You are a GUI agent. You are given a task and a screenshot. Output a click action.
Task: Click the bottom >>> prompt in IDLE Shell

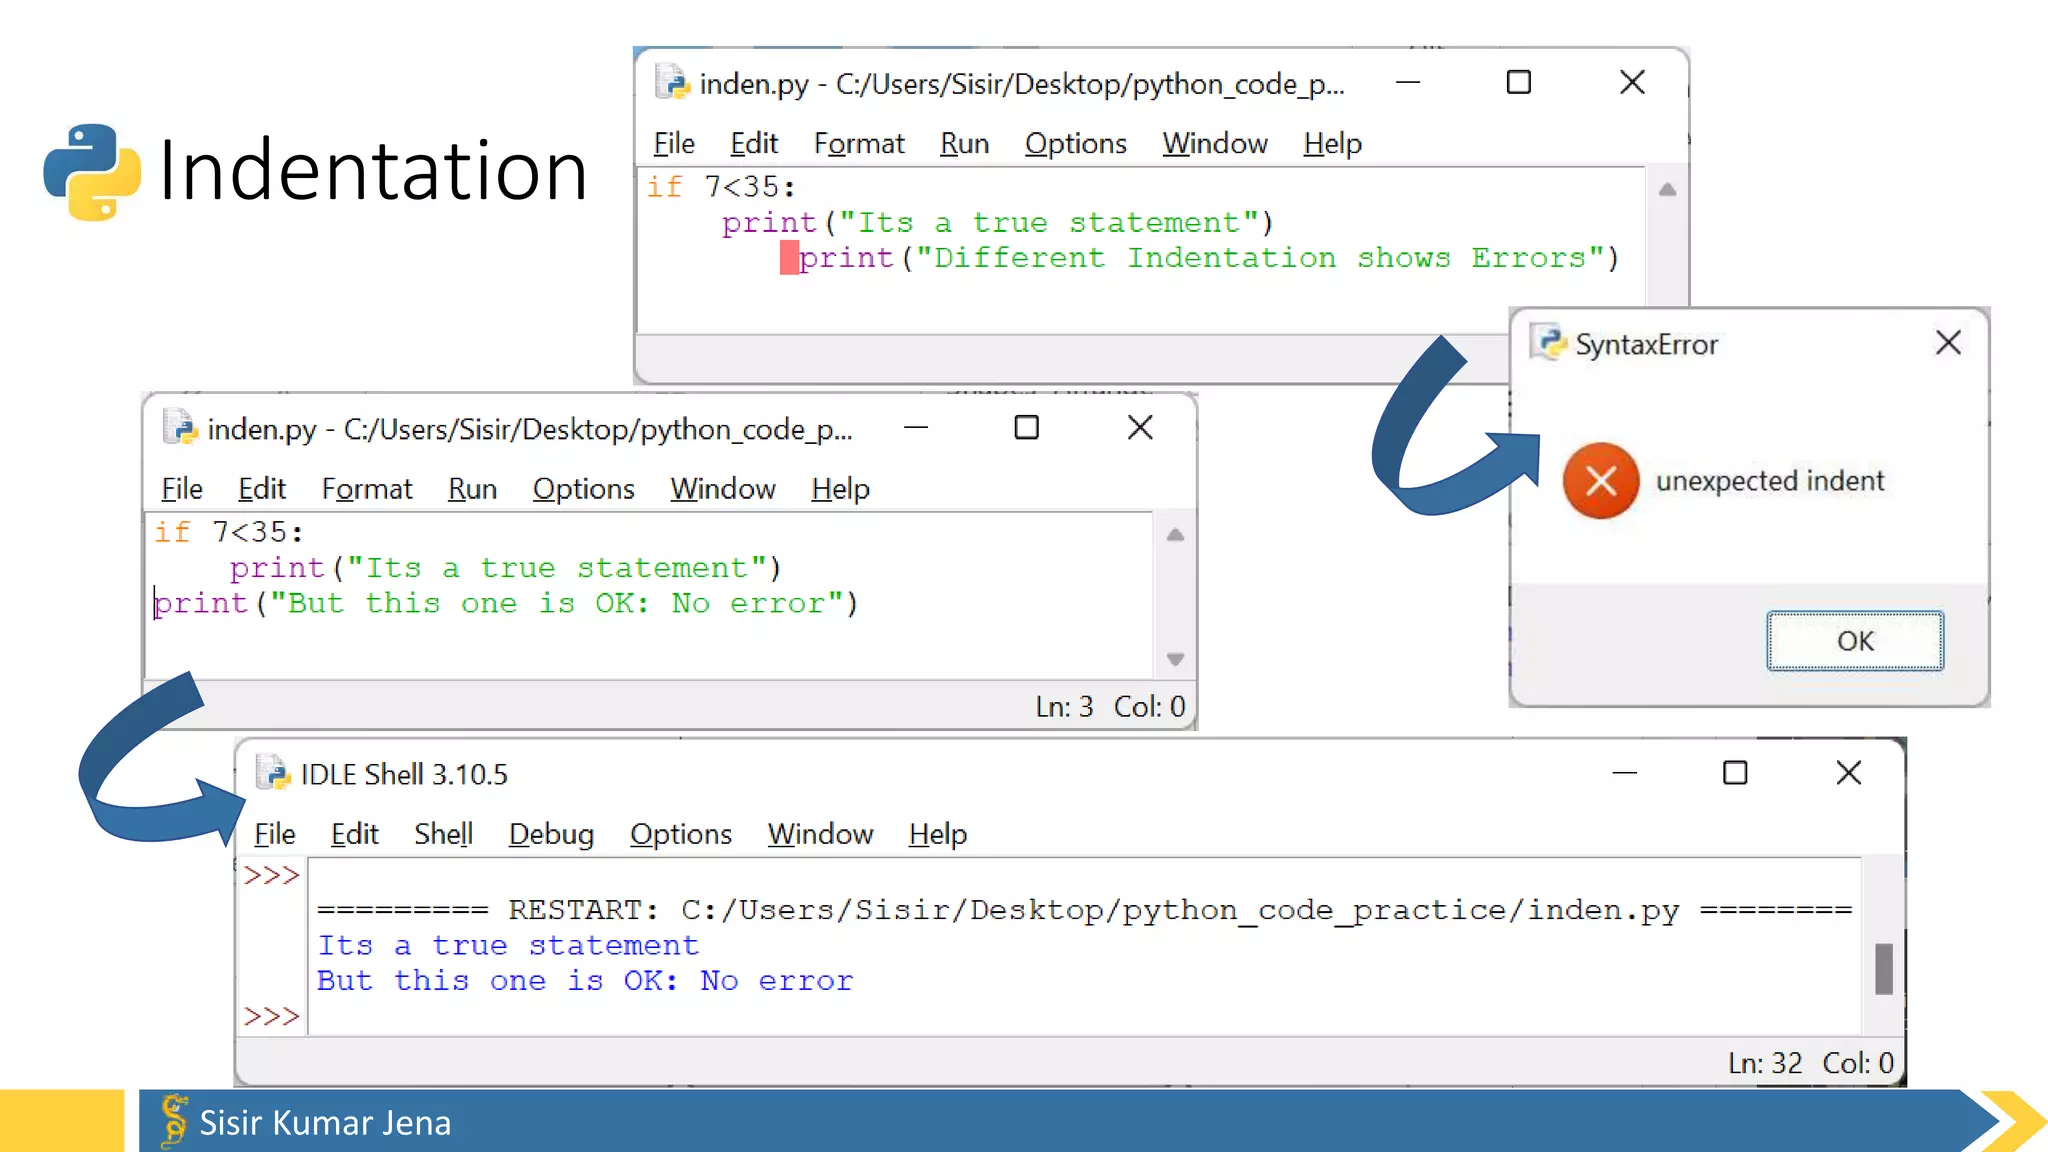(x=271, y=1016)
